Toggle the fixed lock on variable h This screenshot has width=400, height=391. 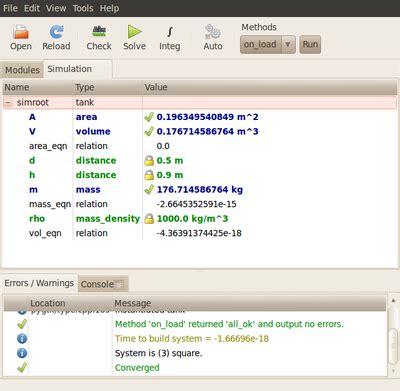(149, 175)
